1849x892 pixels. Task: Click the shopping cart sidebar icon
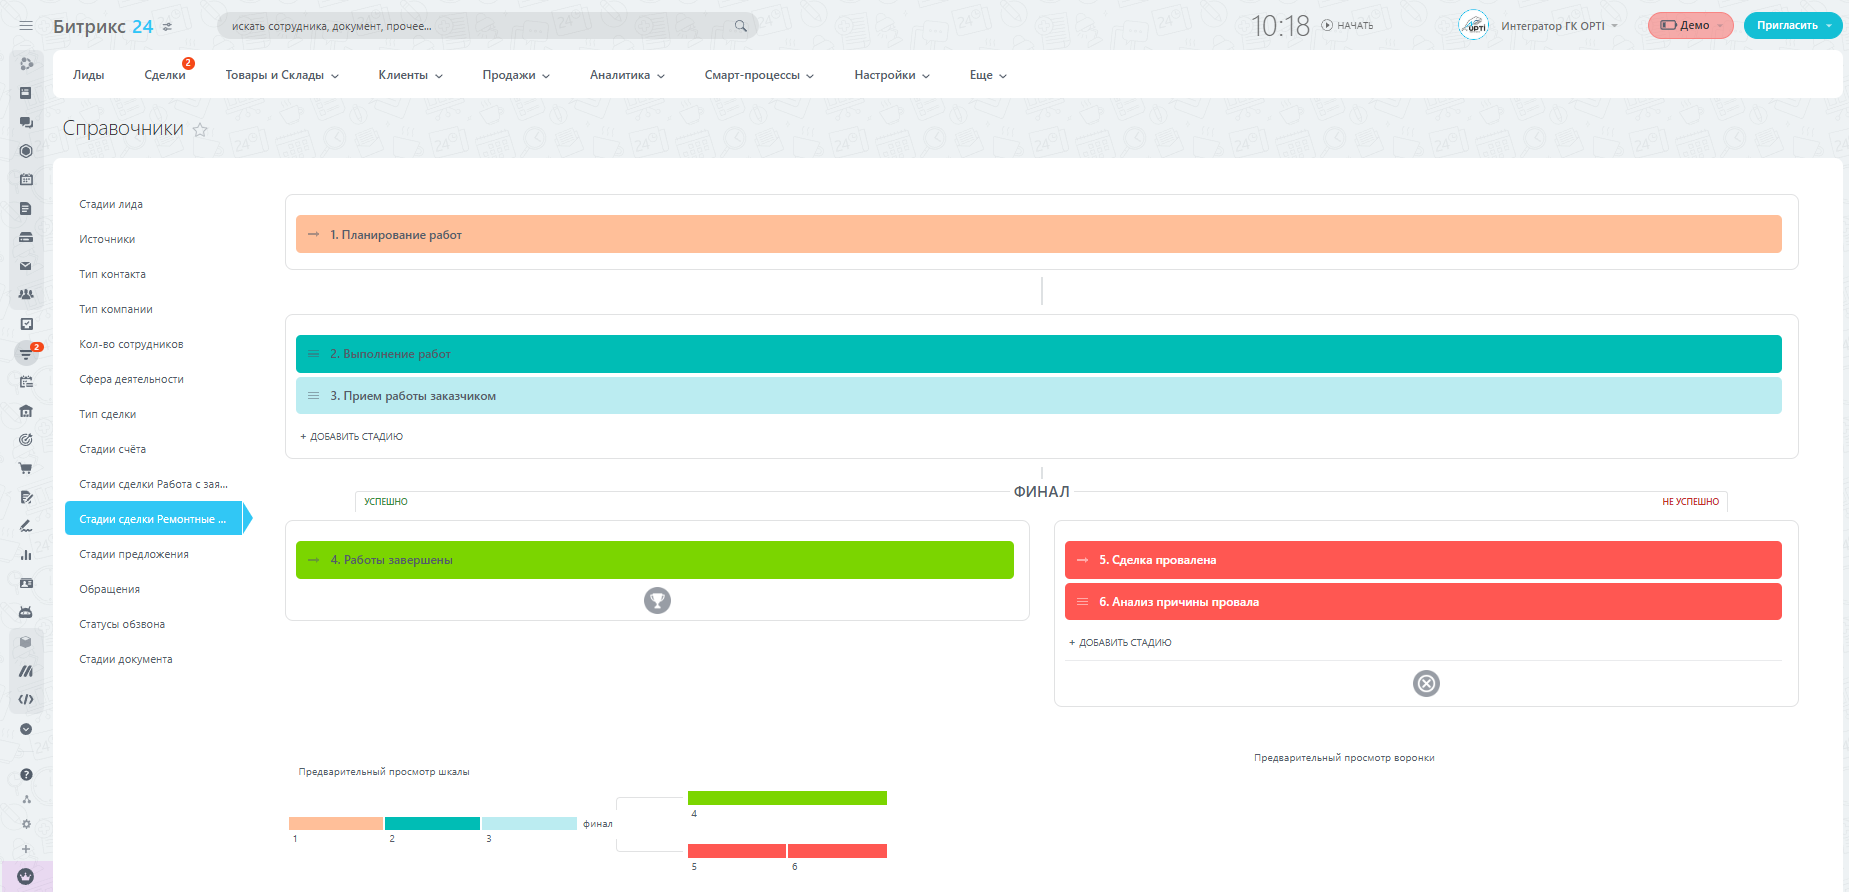click(26, 468)
